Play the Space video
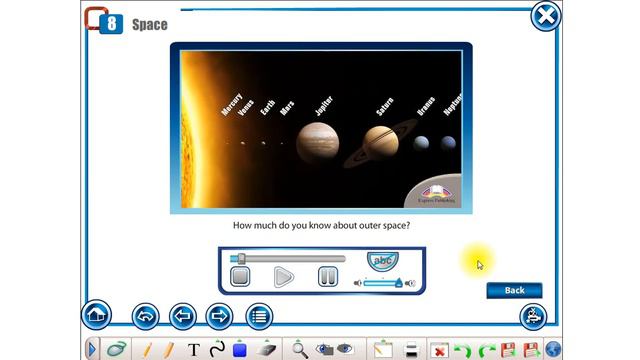 (x=283, y=277)
